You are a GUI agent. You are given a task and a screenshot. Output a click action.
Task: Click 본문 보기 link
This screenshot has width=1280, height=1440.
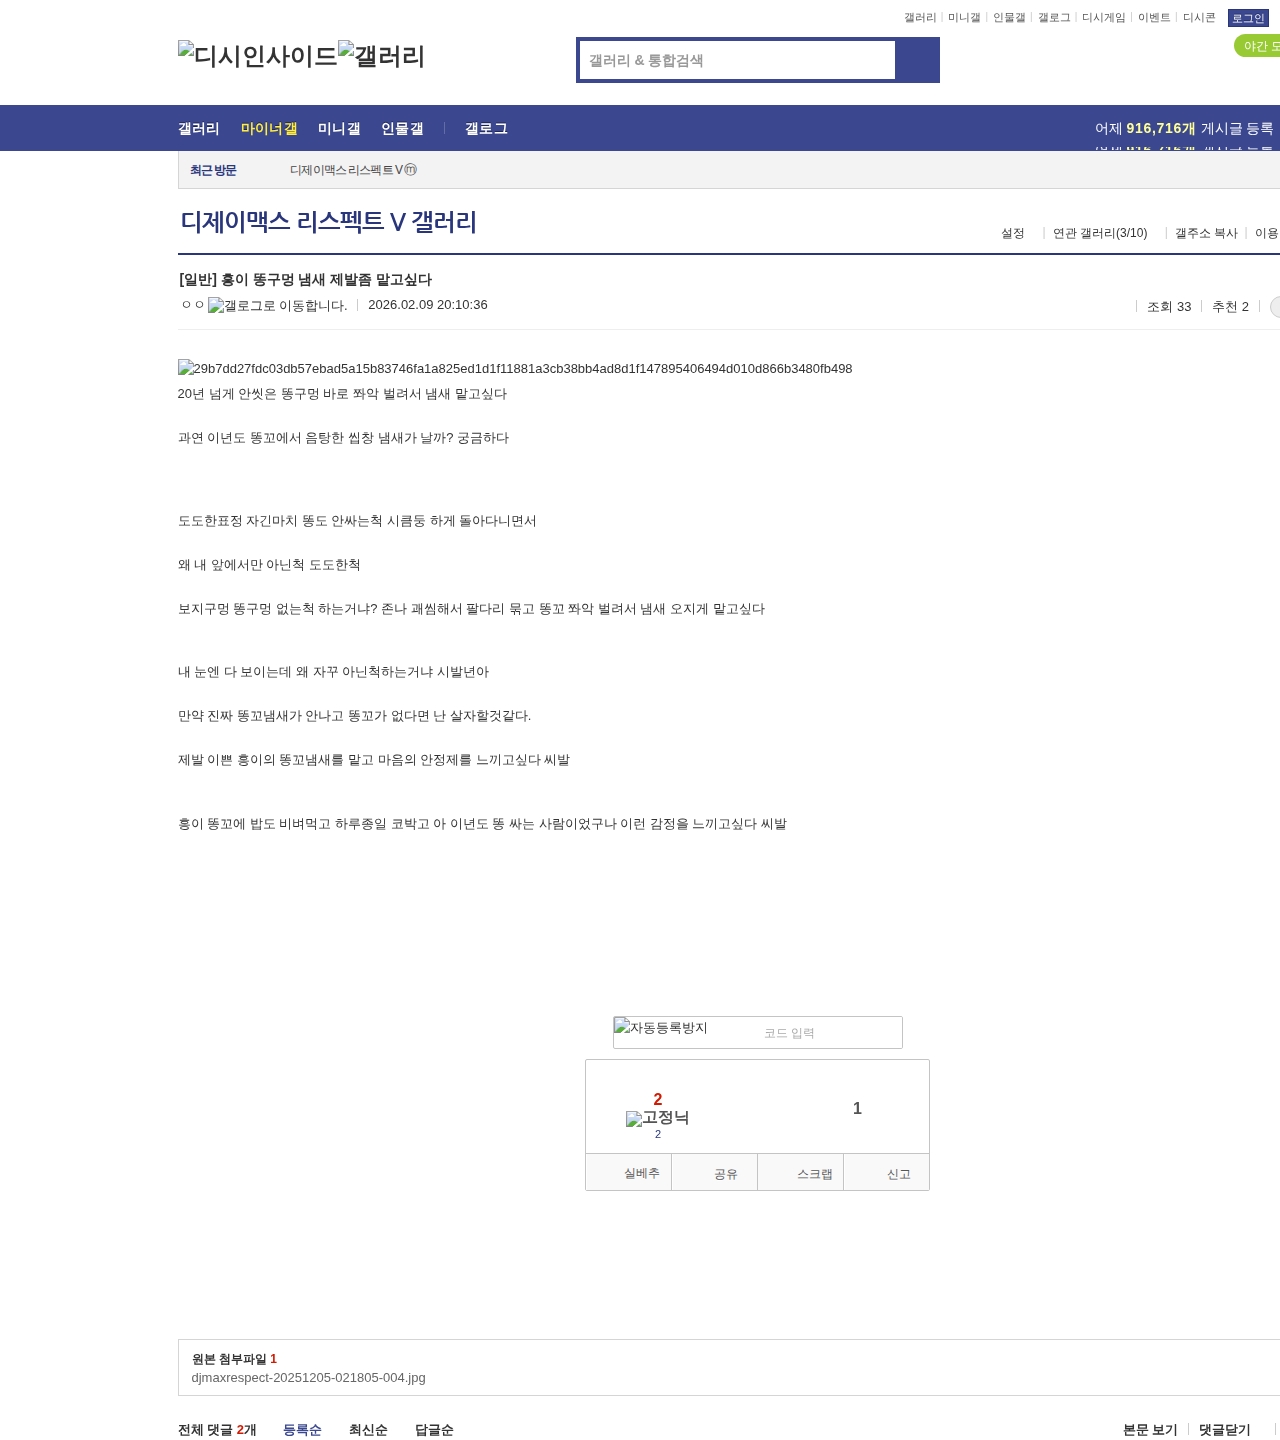(x=1150, y=1430)
